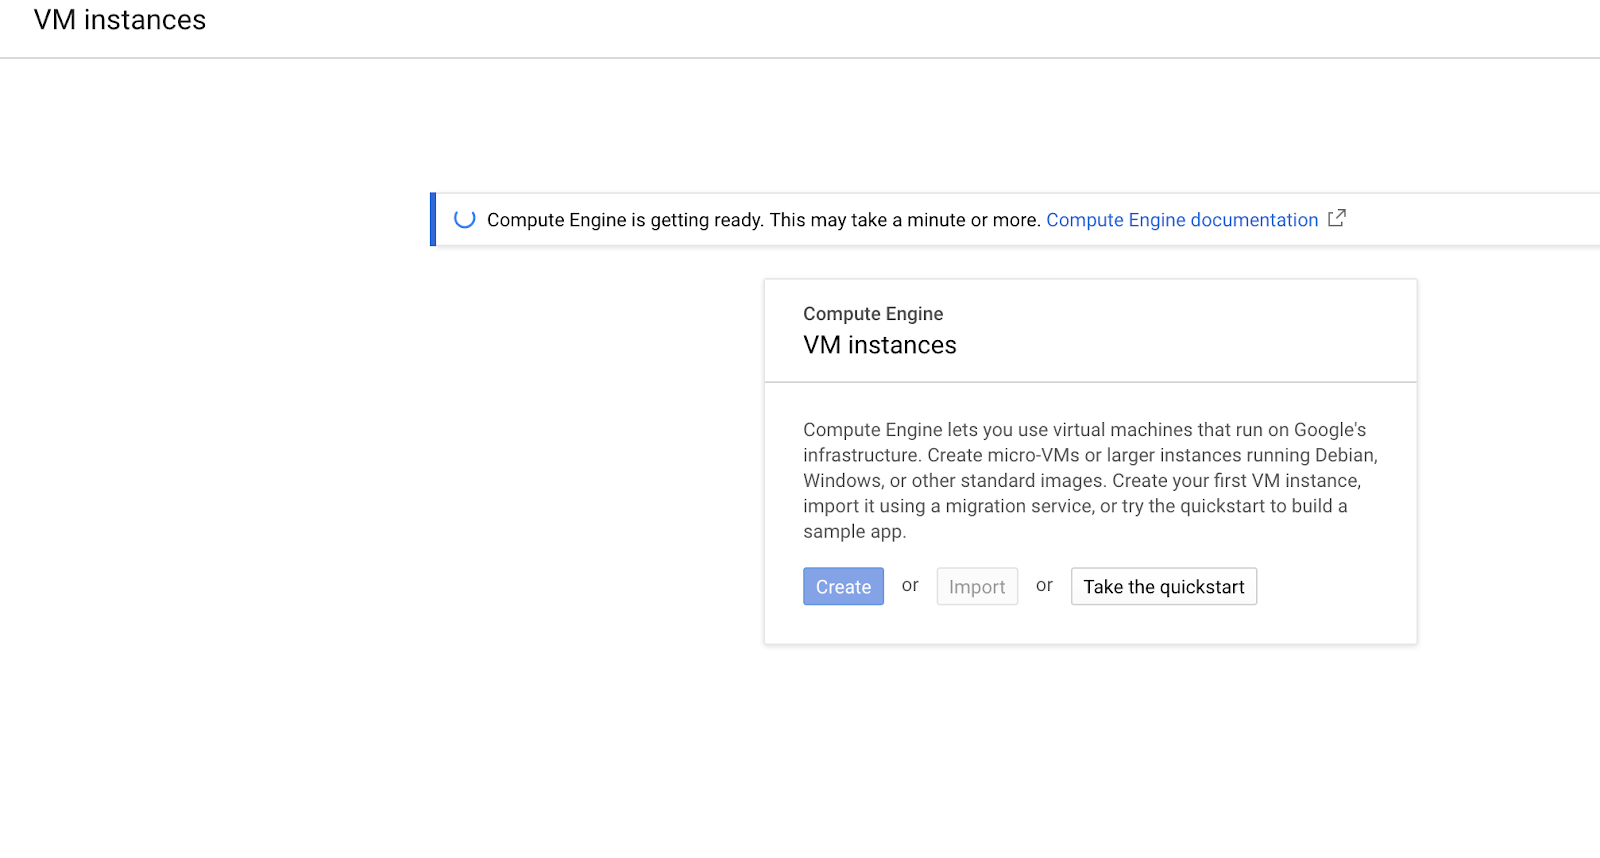Click the Import button
The image size is (1600, 858).
(x=977, y=587)
